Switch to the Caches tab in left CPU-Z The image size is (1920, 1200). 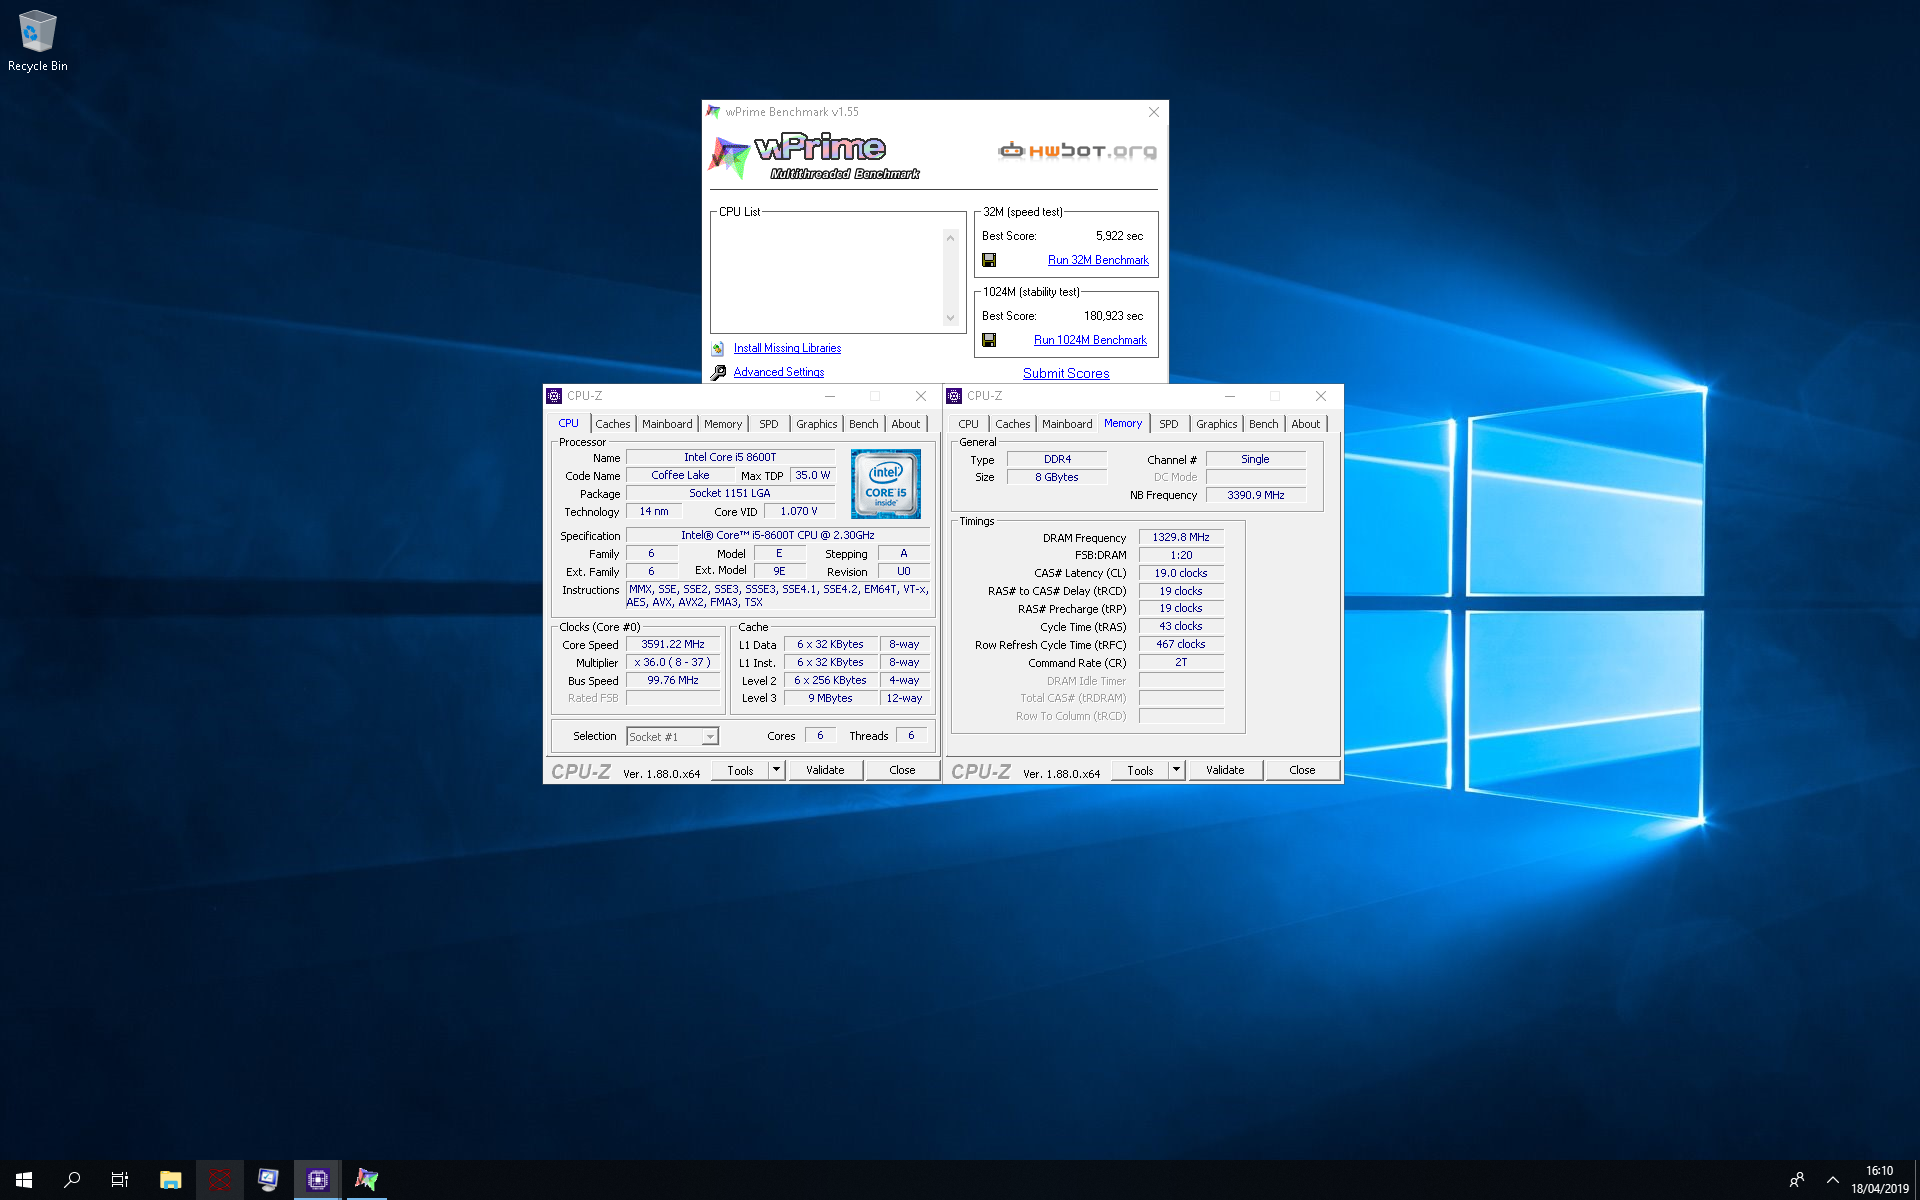[613, 424]
